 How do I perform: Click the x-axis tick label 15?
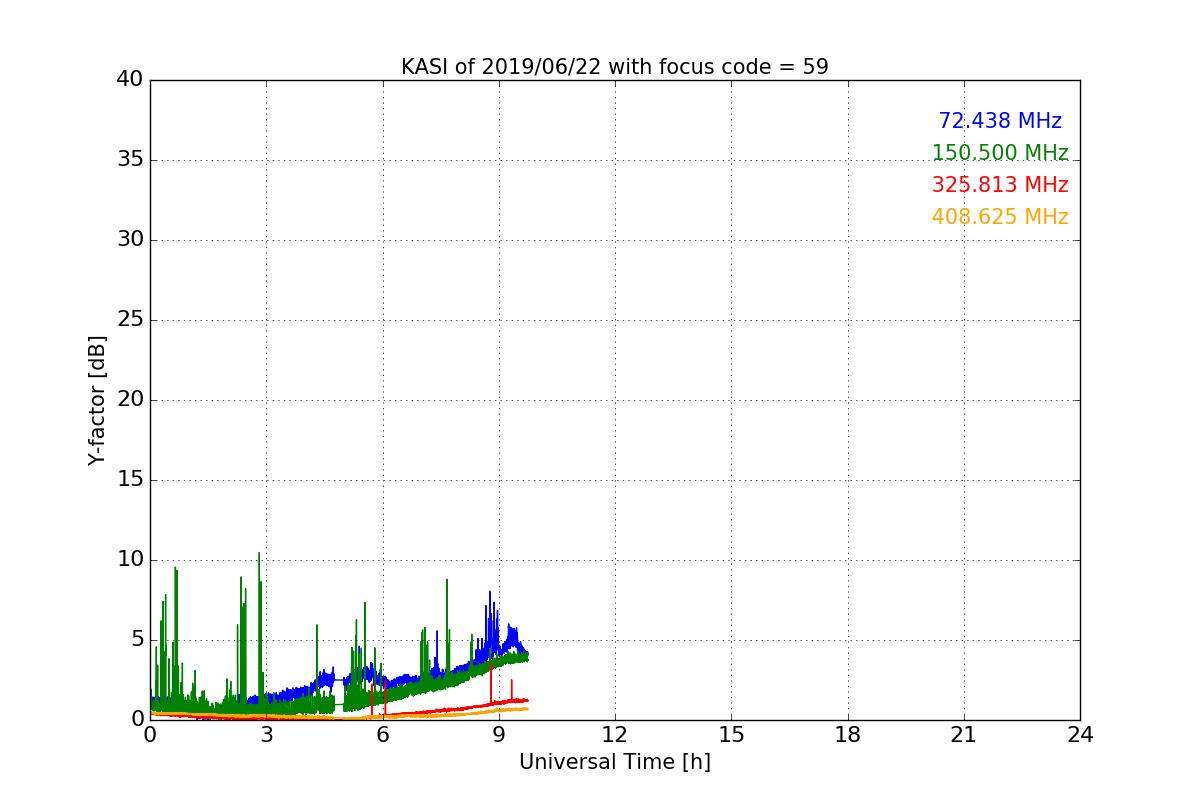click(731, 735)
